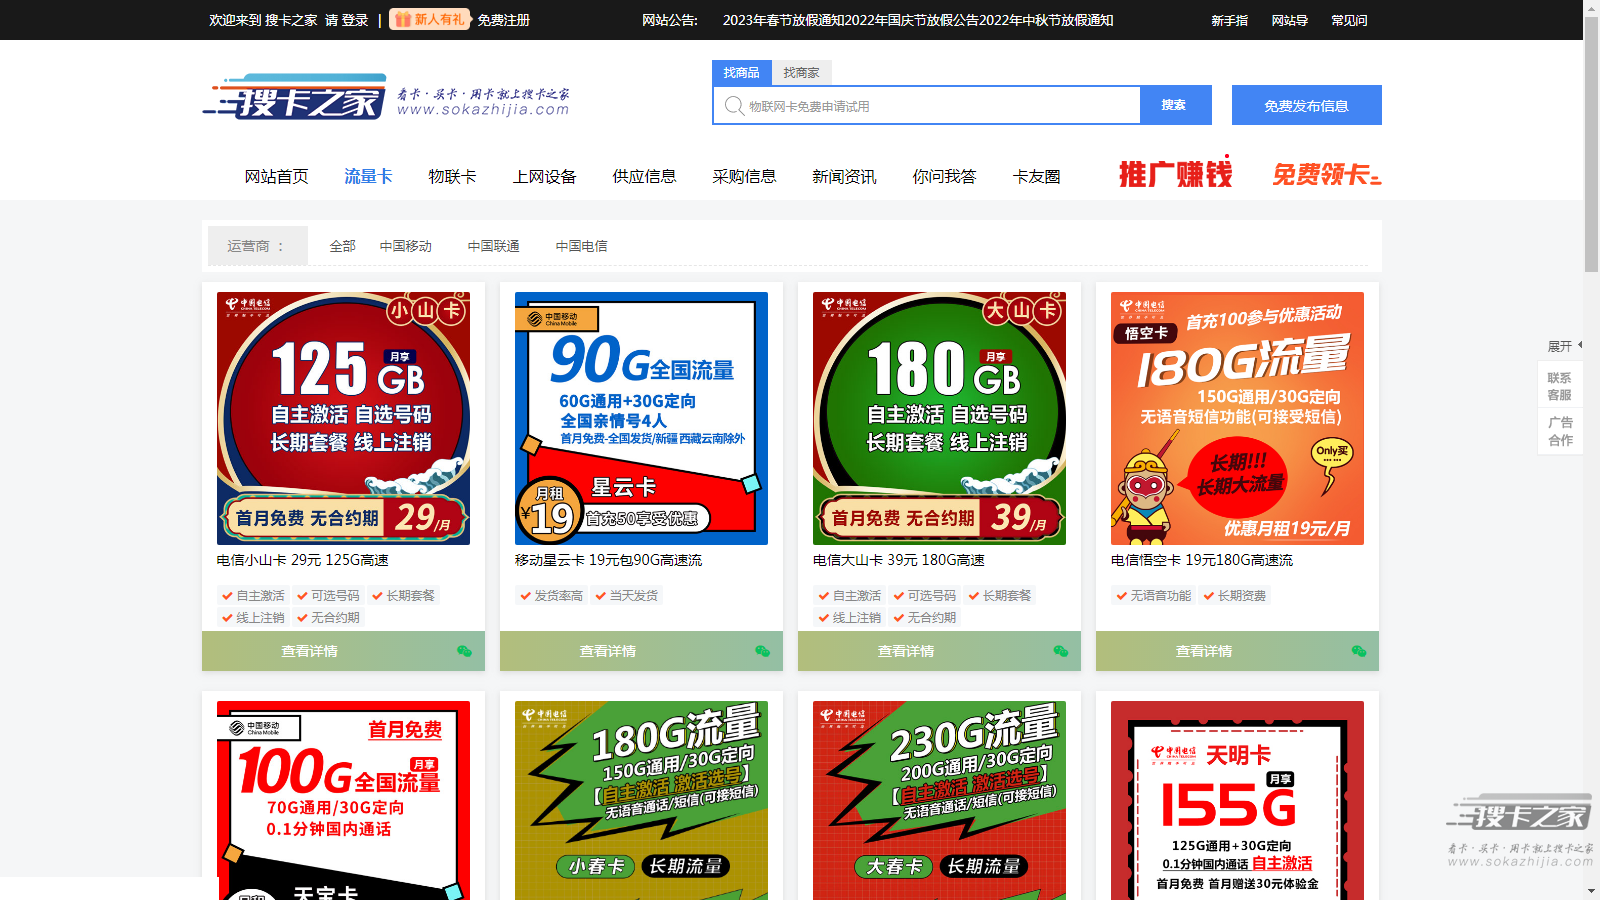Screen dimensions: 1600x900
Task: Filter carriers by 中国联通
Action: (x=494, y=246)
